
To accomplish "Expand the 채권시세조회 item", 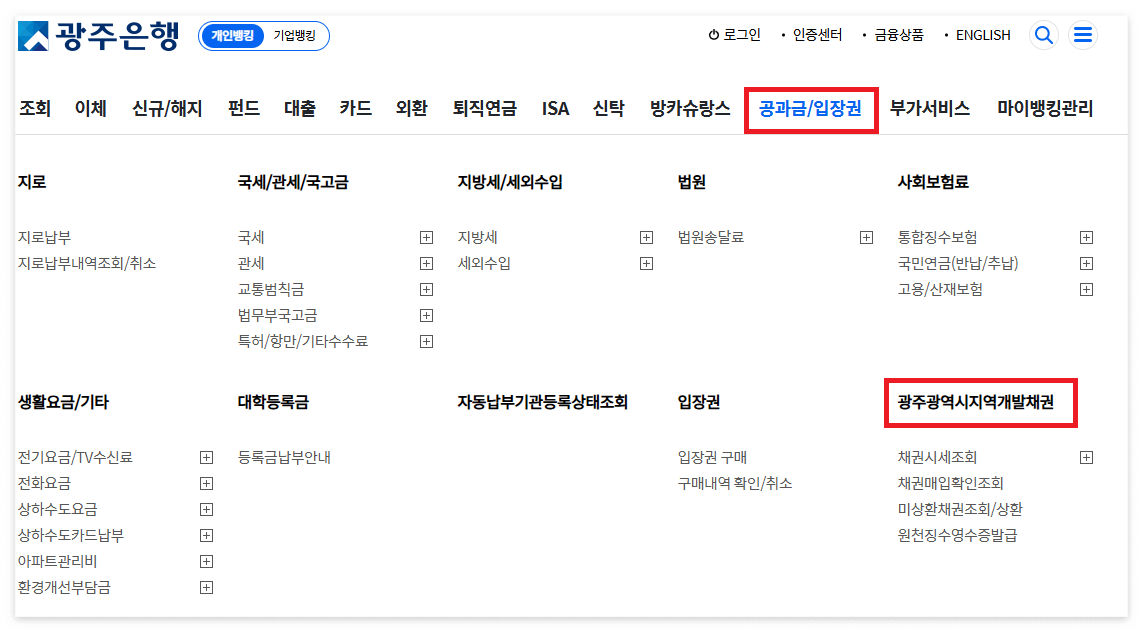I will click(x=1086, y=457).
